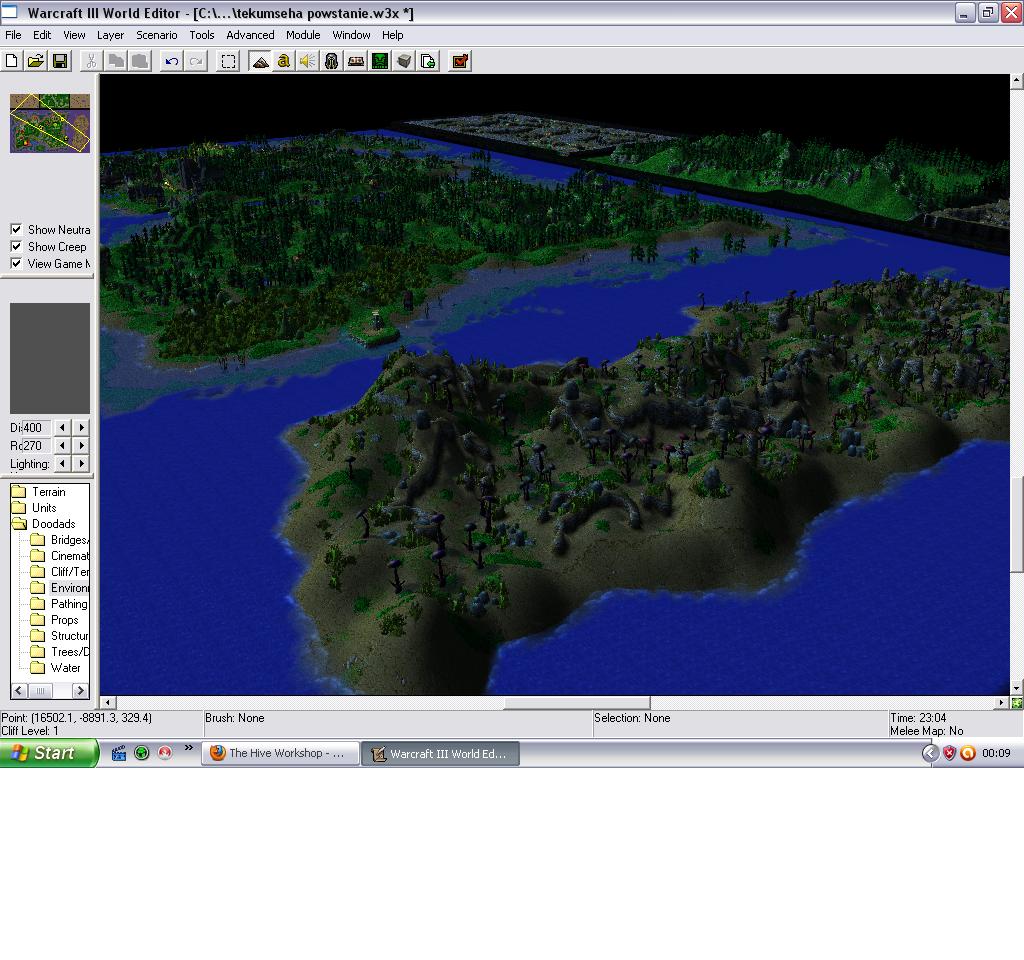The width and height of the screenshot is (1024, 960).
Task: Click the viewport horizontal scrollbar thumb
Action: (577, 703)
